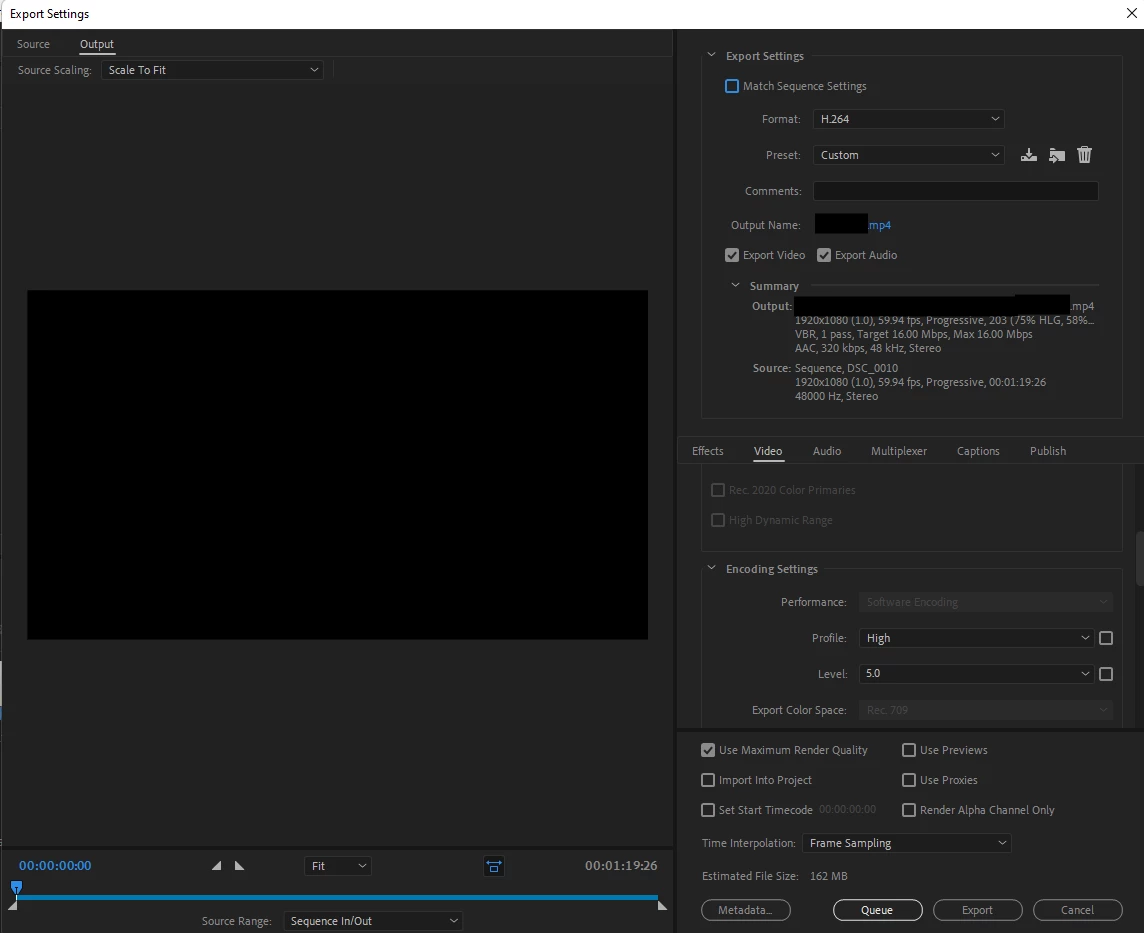Enable Match Sequence Settings checkbox

point(732,86)
